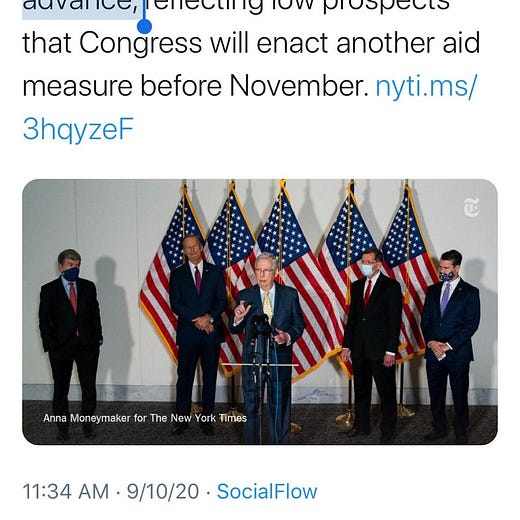Tap the tall man with maroon tie
The width and height of the screenshot is (520, 520).
[x=197, y=333]
